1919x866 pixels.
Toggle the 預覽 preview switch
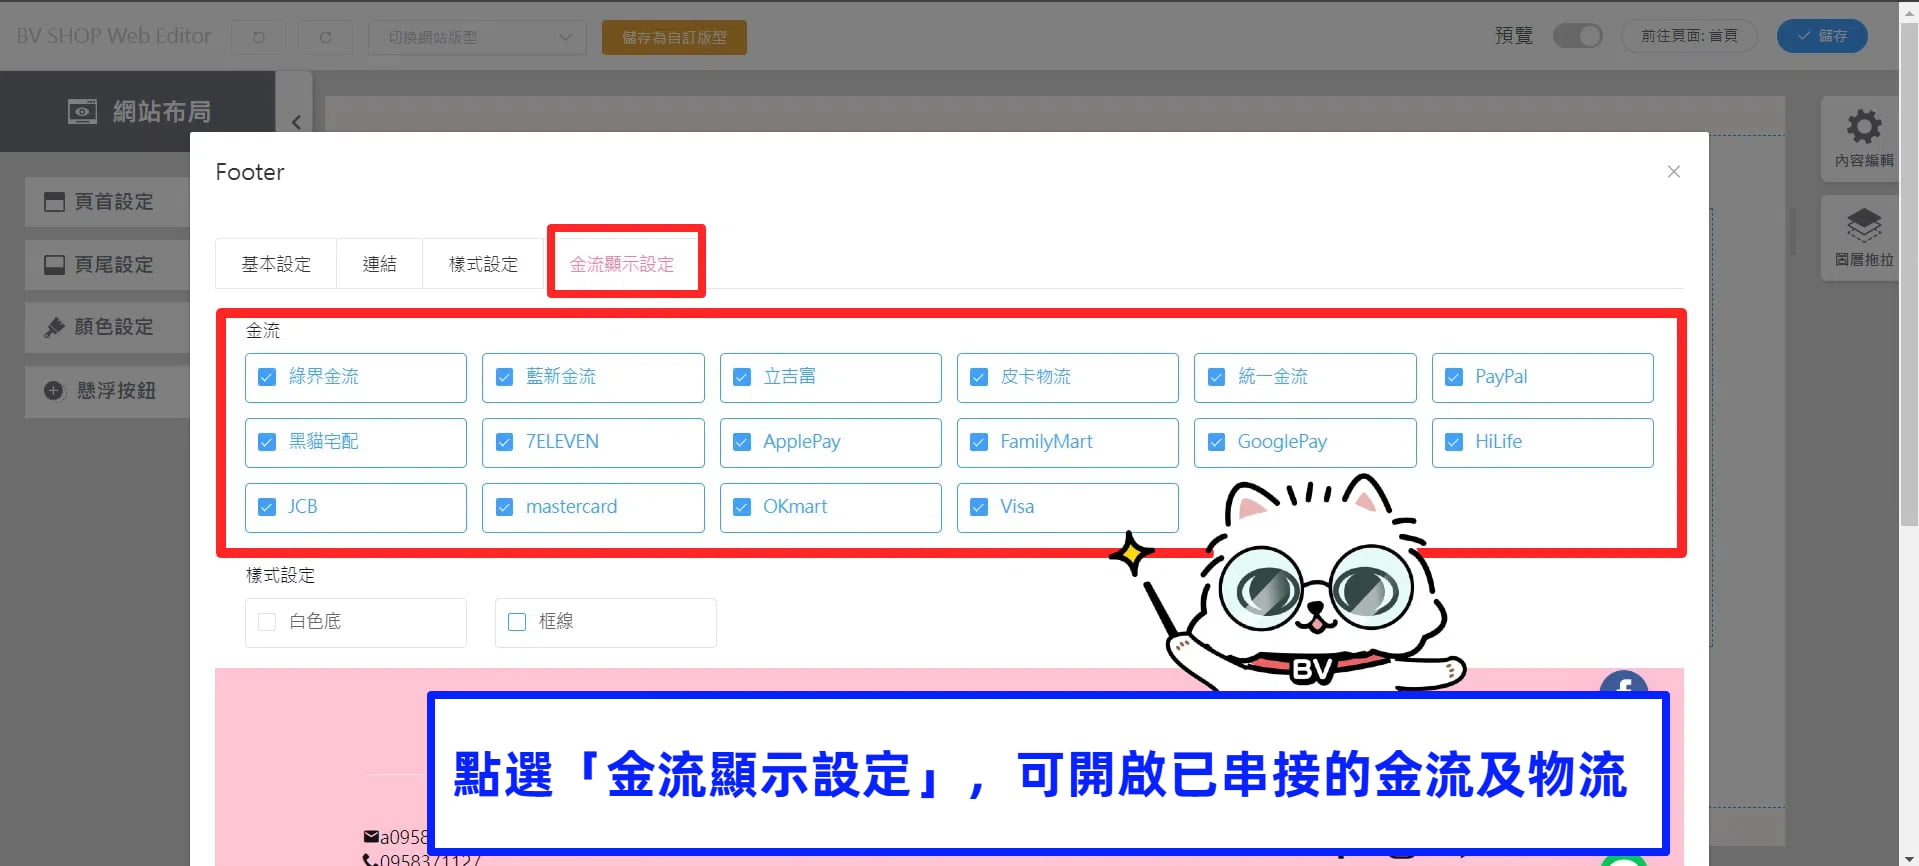point(1577,36)
